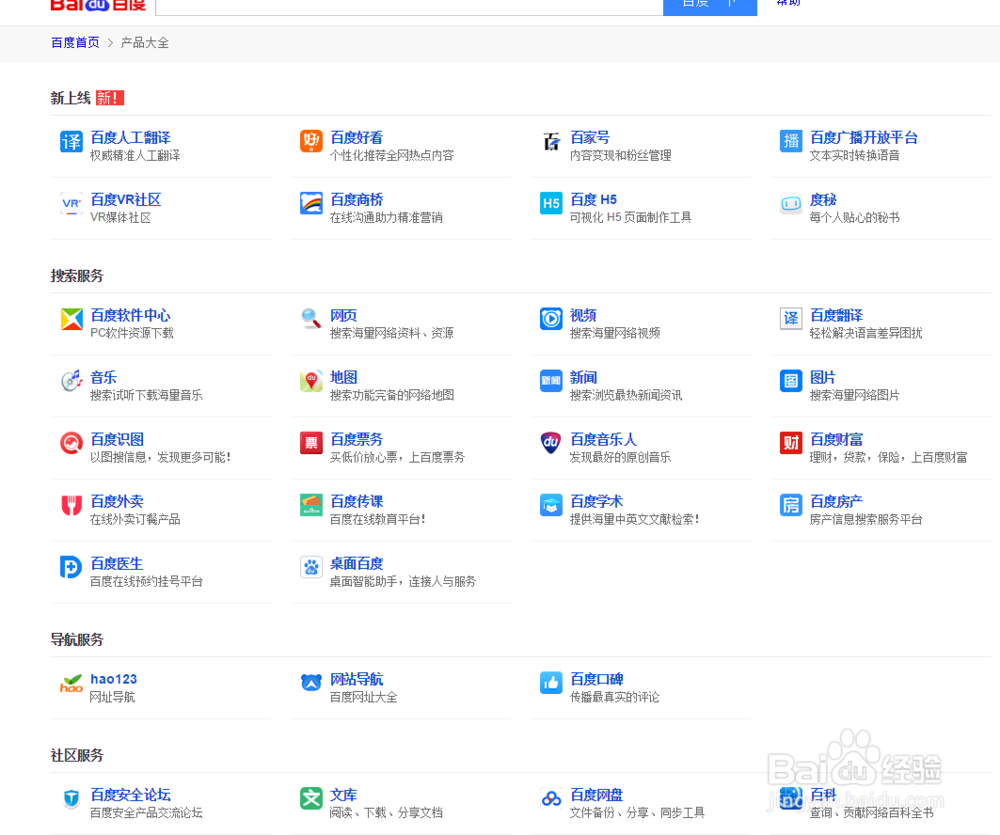Open the 百度商桥 rainbow icon
1000x835 pixels.
(311, 203)
